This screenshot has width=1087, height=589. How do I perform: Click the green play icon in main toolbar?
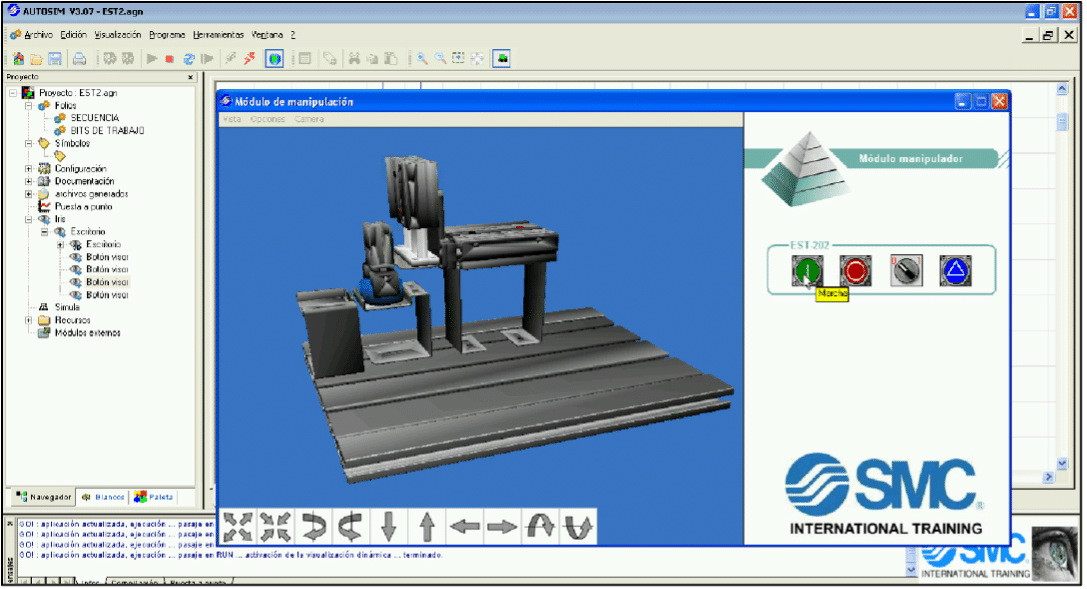[x=152, y=59]
